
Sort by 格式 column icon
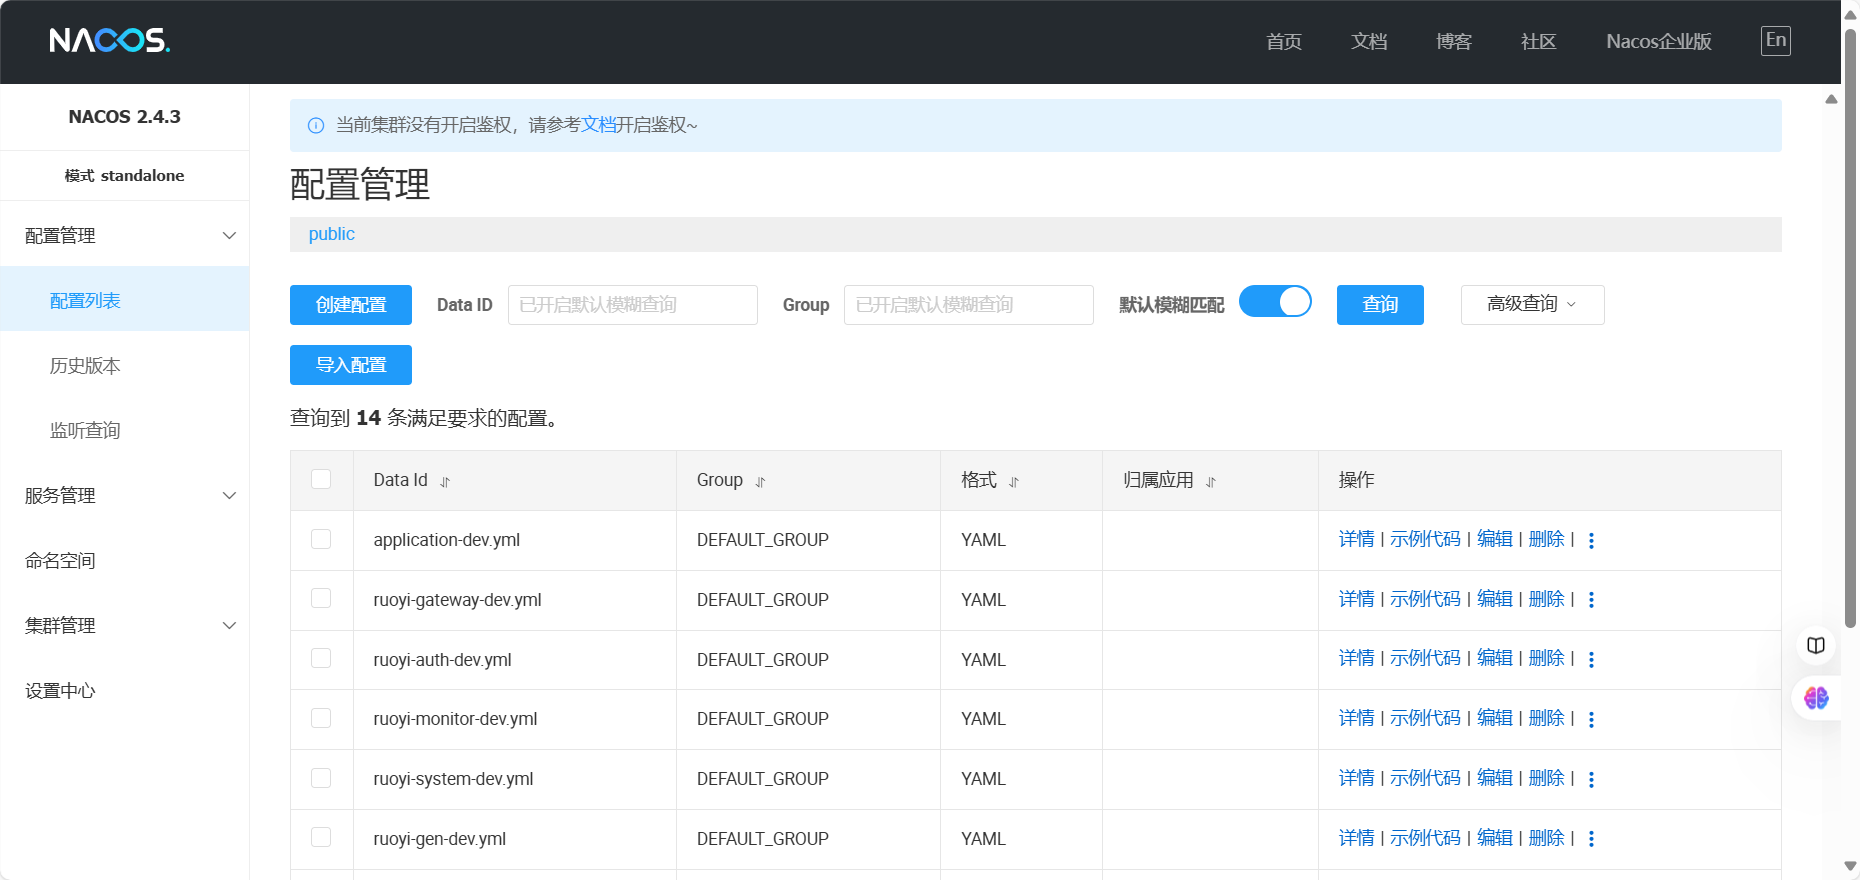point(1013,482)
